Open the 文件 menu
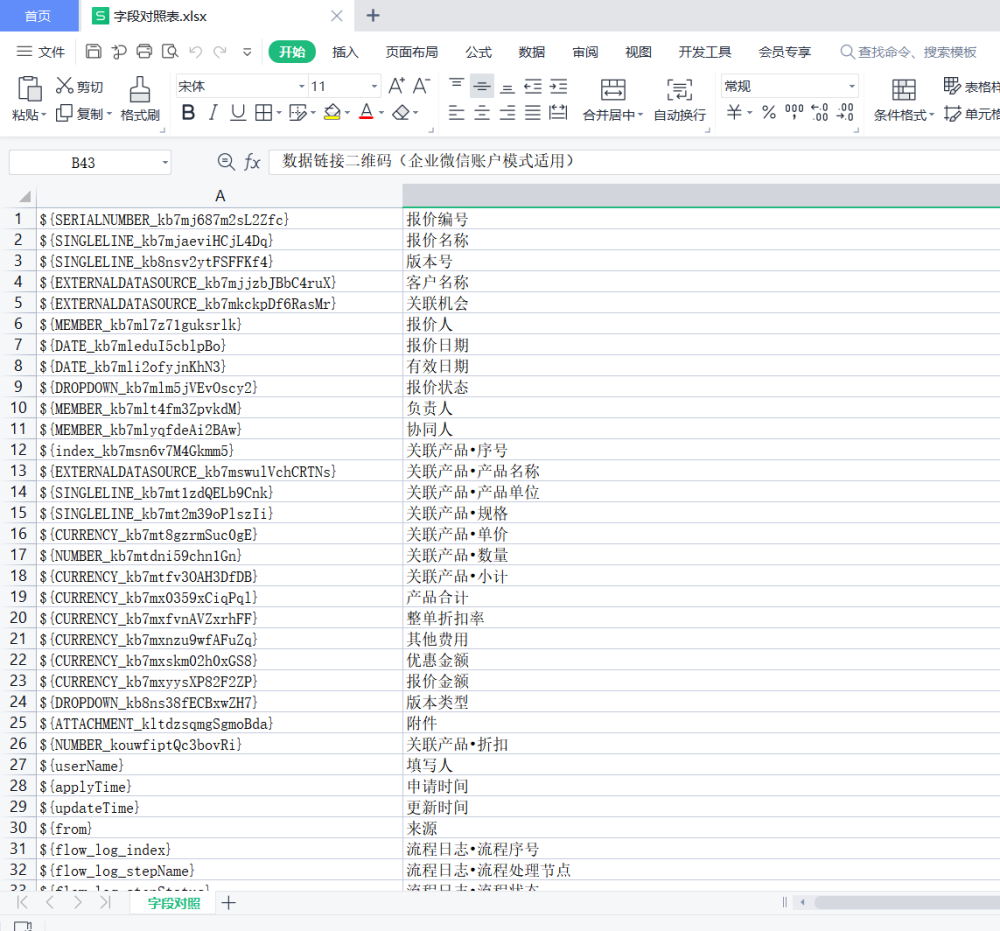The image size is (1000, 931). point(41,52)
